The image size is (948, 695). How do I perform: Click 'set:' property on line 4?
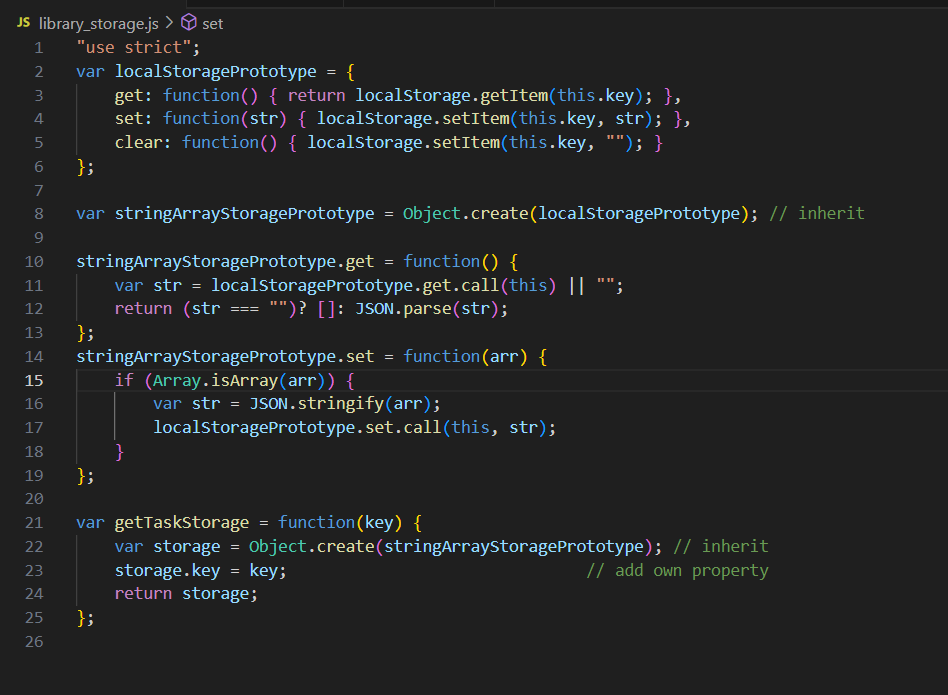point(134,118)
